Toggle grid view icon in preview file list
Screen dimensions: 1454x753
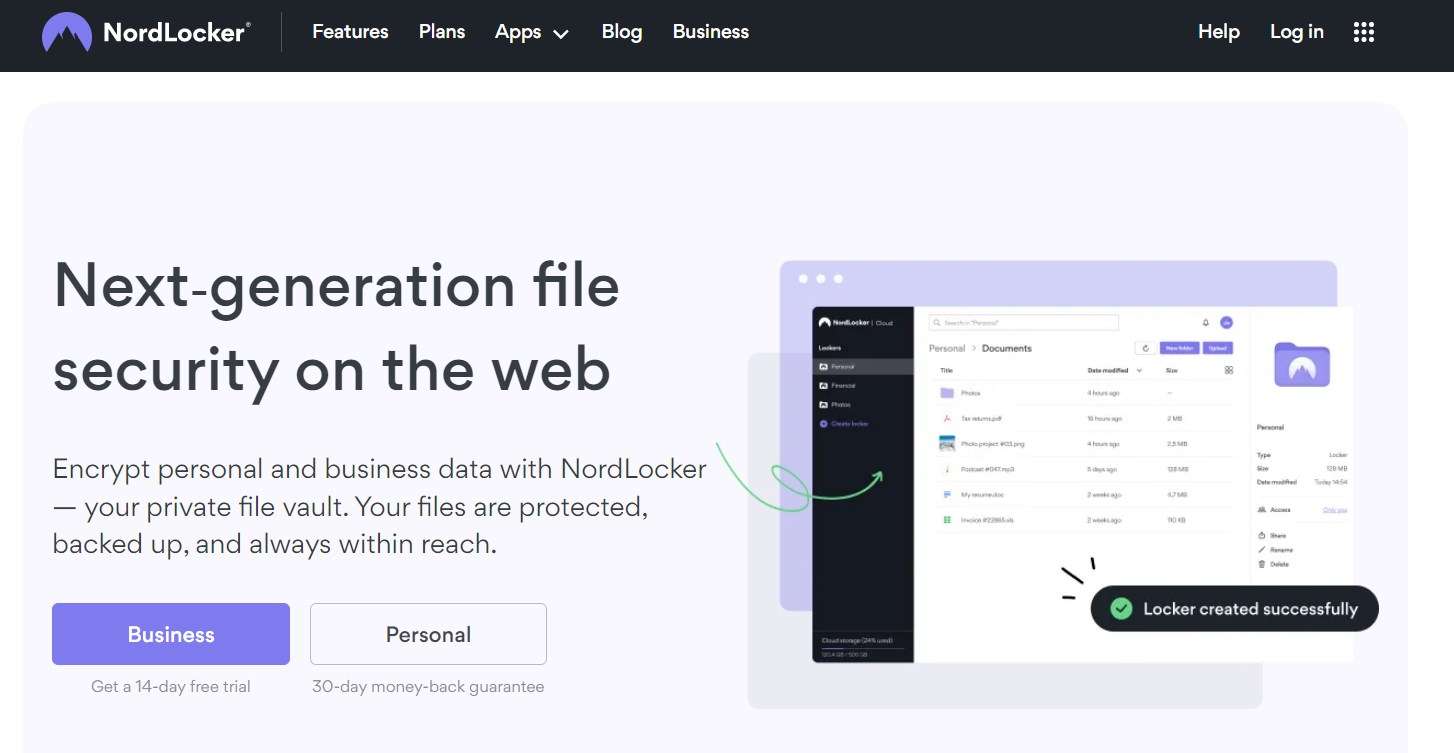pos(1229,370)
